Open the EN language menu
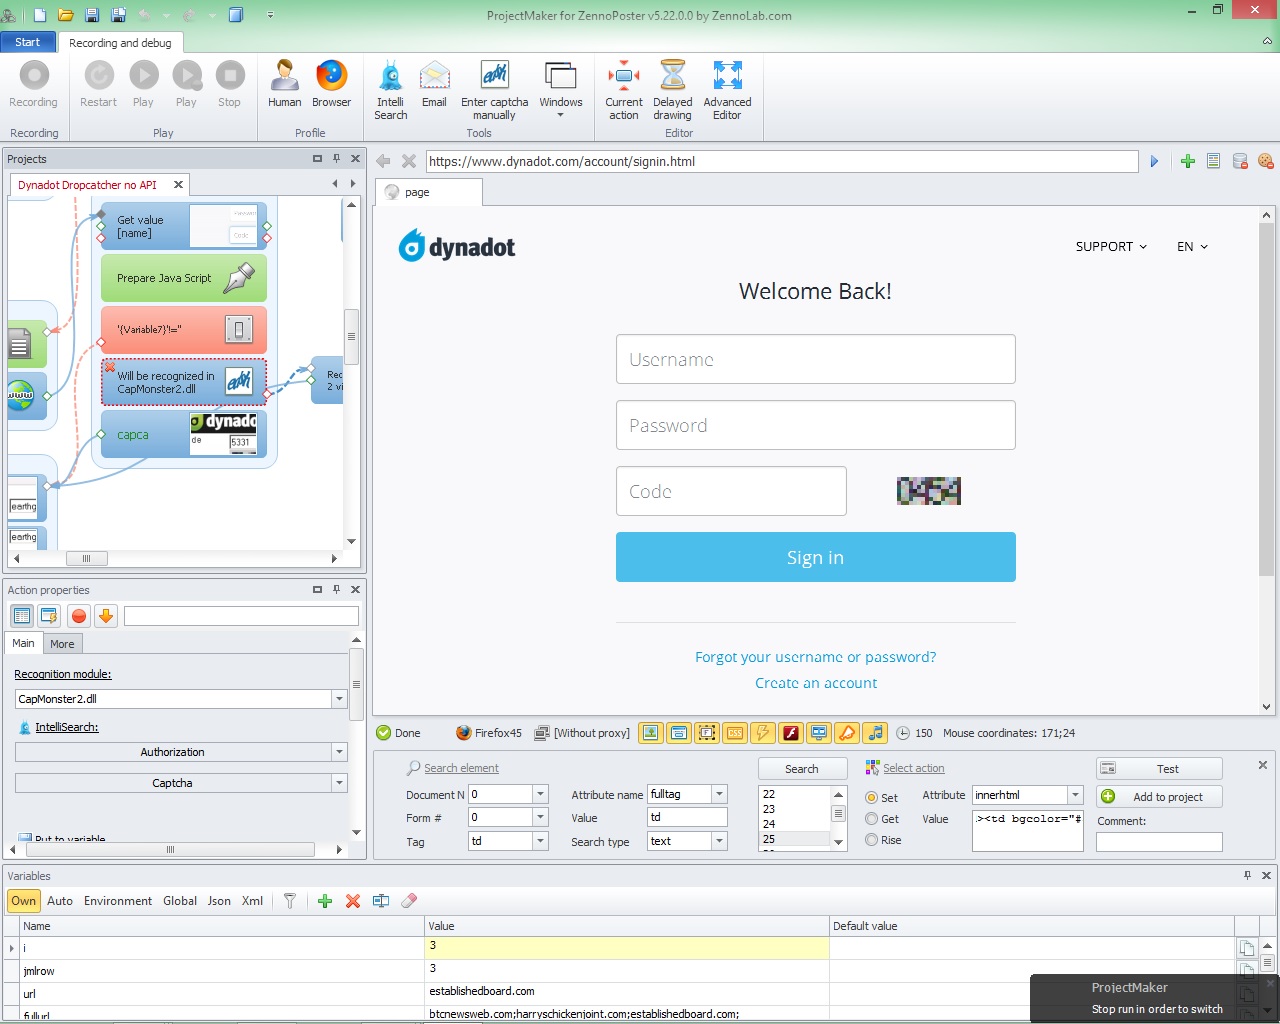This screenshot has height=1024, width=1280. (x=1192, y=246)
